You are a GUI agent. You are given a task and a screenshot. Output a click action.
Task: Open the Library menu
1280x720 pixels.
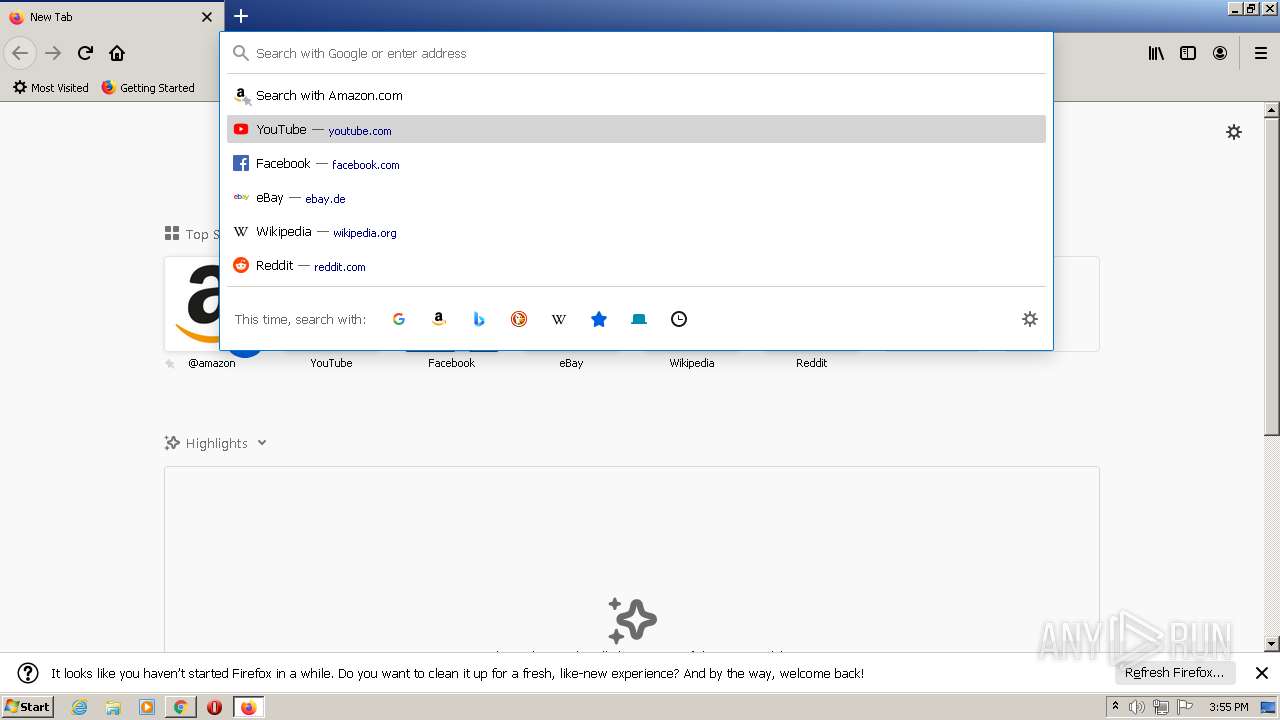tap(1156, 53)
